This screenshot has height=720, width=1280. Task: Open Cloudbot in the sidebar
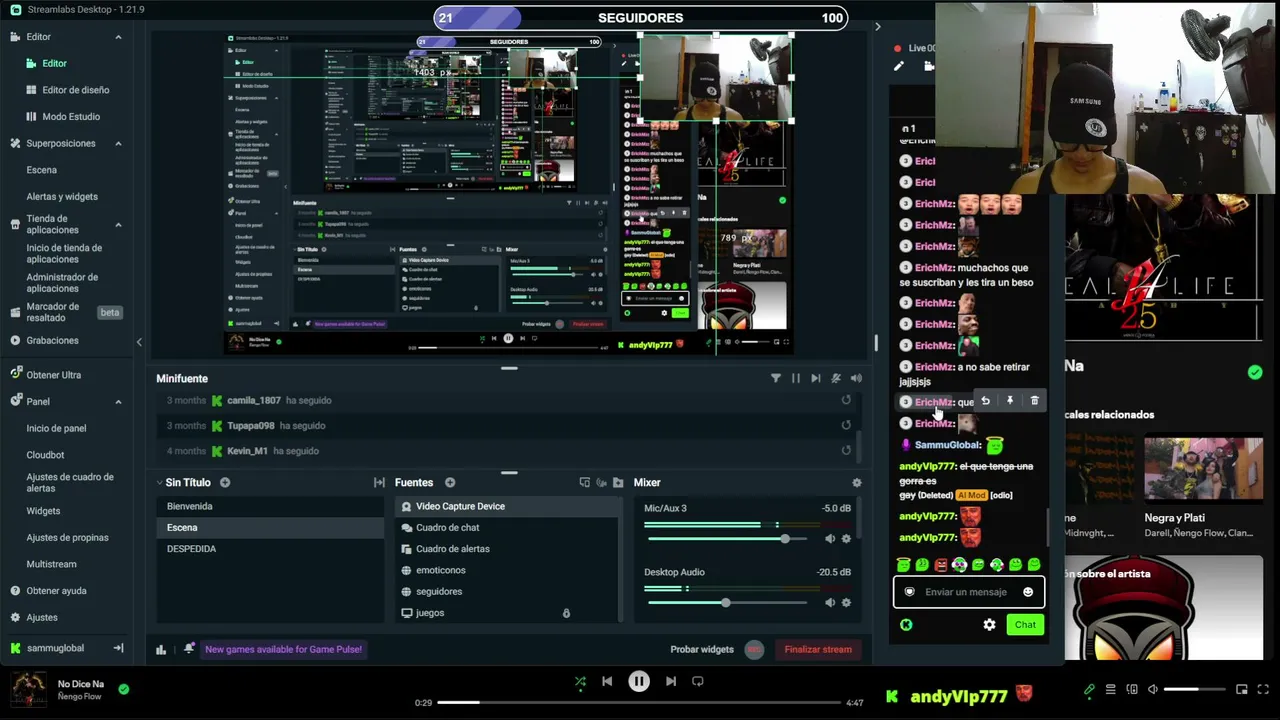45,455
